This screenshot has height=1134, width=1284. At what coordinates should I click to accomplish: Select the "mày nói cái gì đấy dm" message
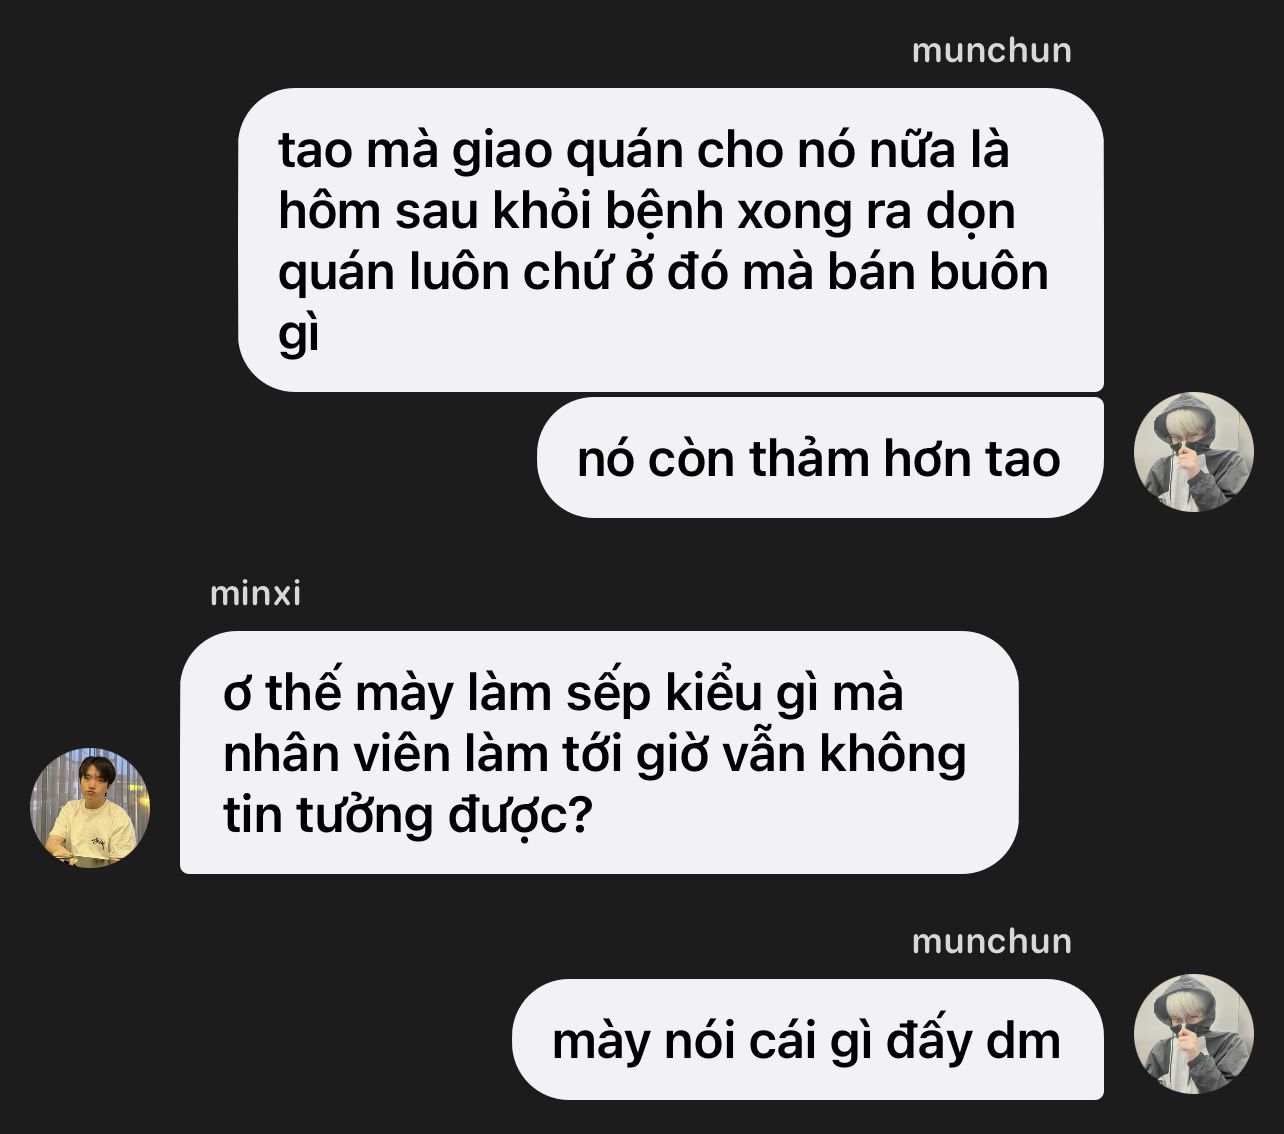click(x=808, y=1040)
